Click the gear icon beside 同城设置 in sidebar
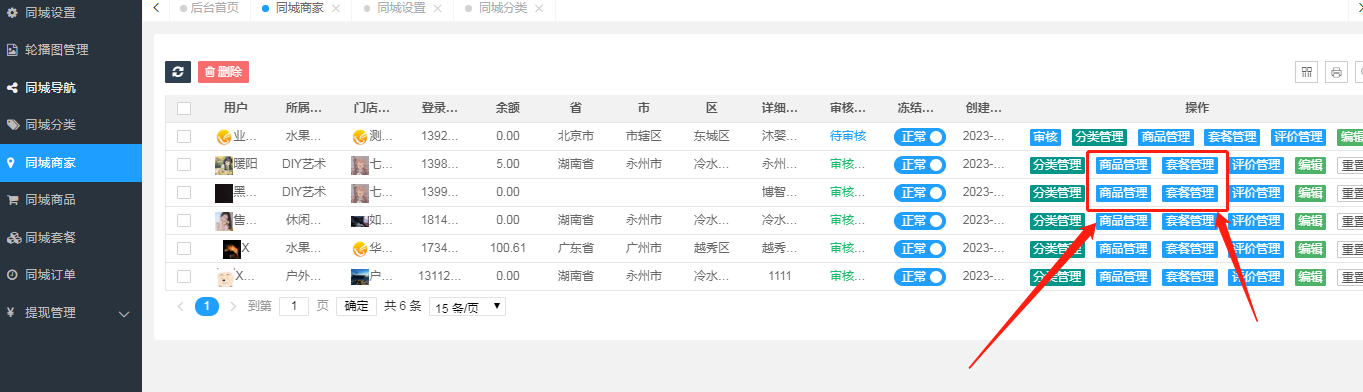Screen dimensions: 1363x392 click(x=12, y=13)
